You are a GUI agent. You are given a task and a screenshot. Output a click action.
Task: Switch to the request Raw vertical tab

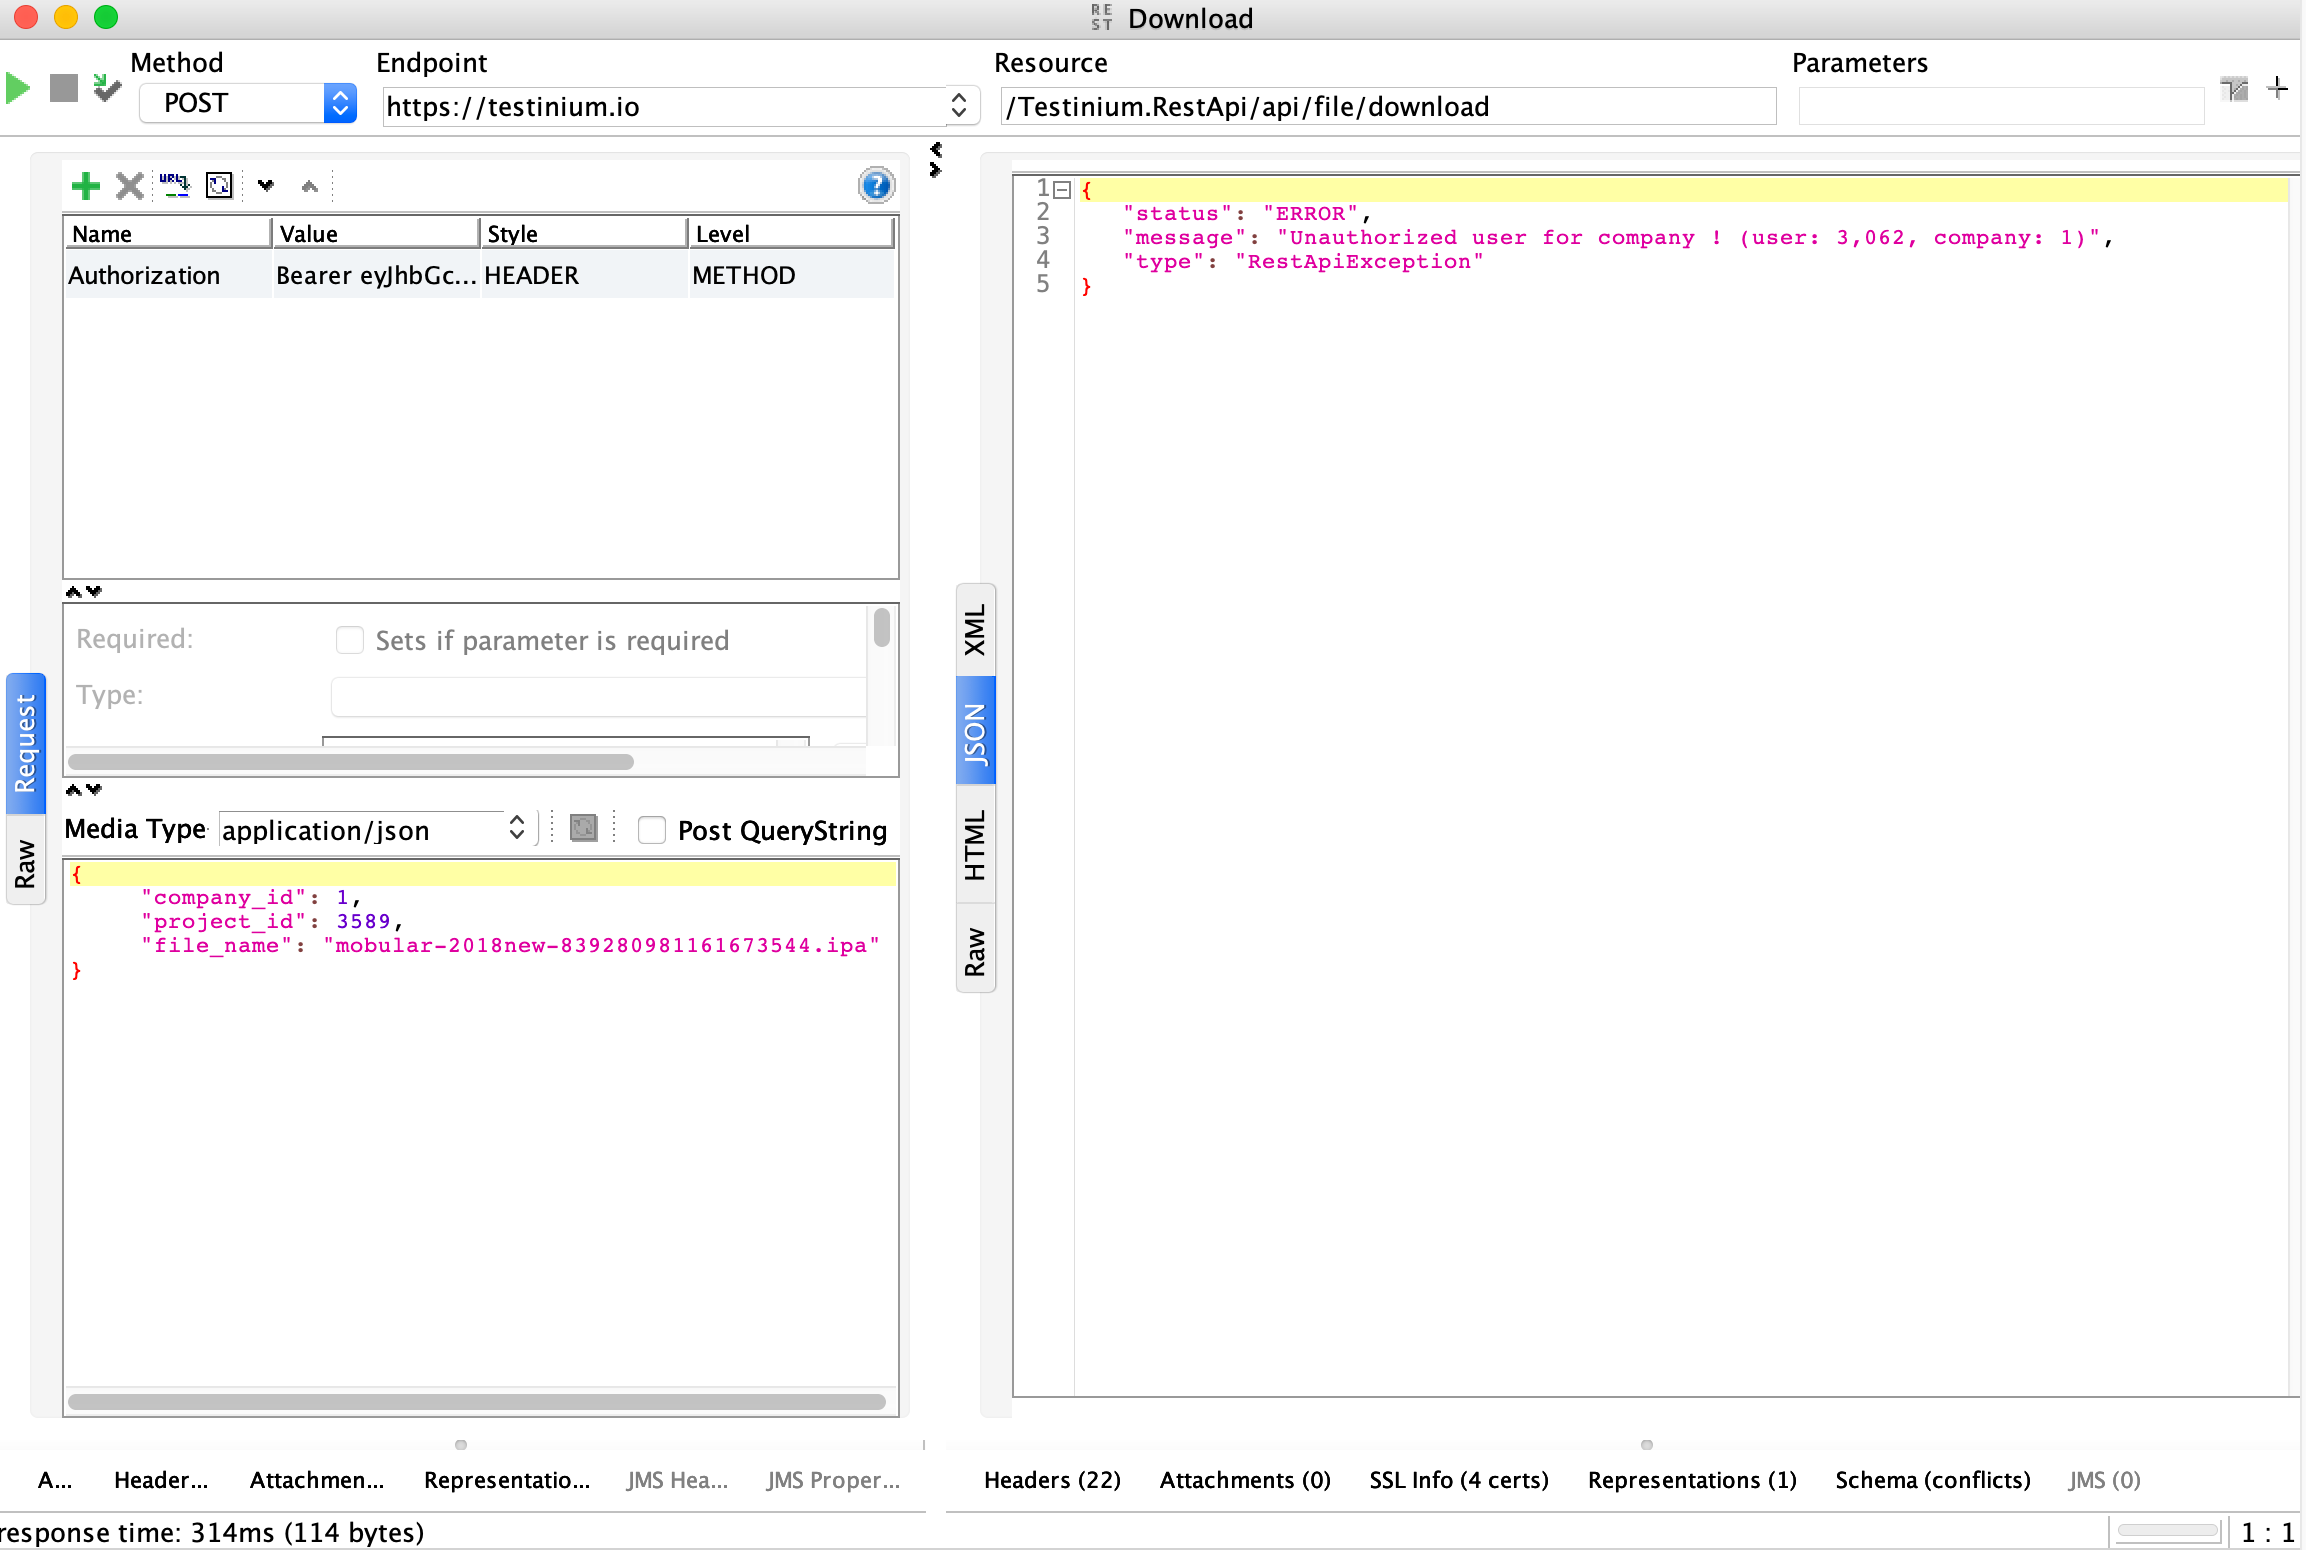point(25,862)
